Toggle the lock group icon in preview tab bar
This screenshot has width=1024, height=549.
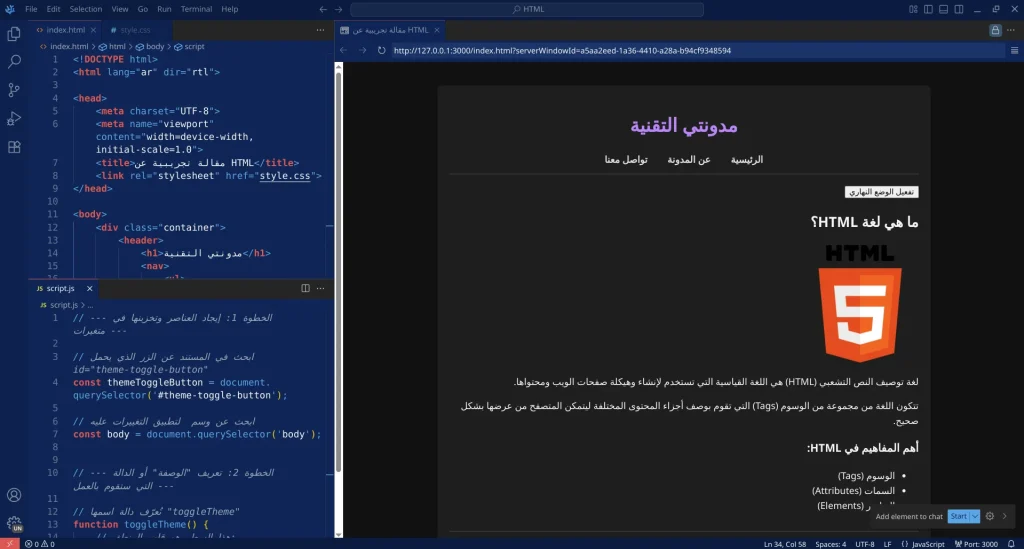point(995,30)
